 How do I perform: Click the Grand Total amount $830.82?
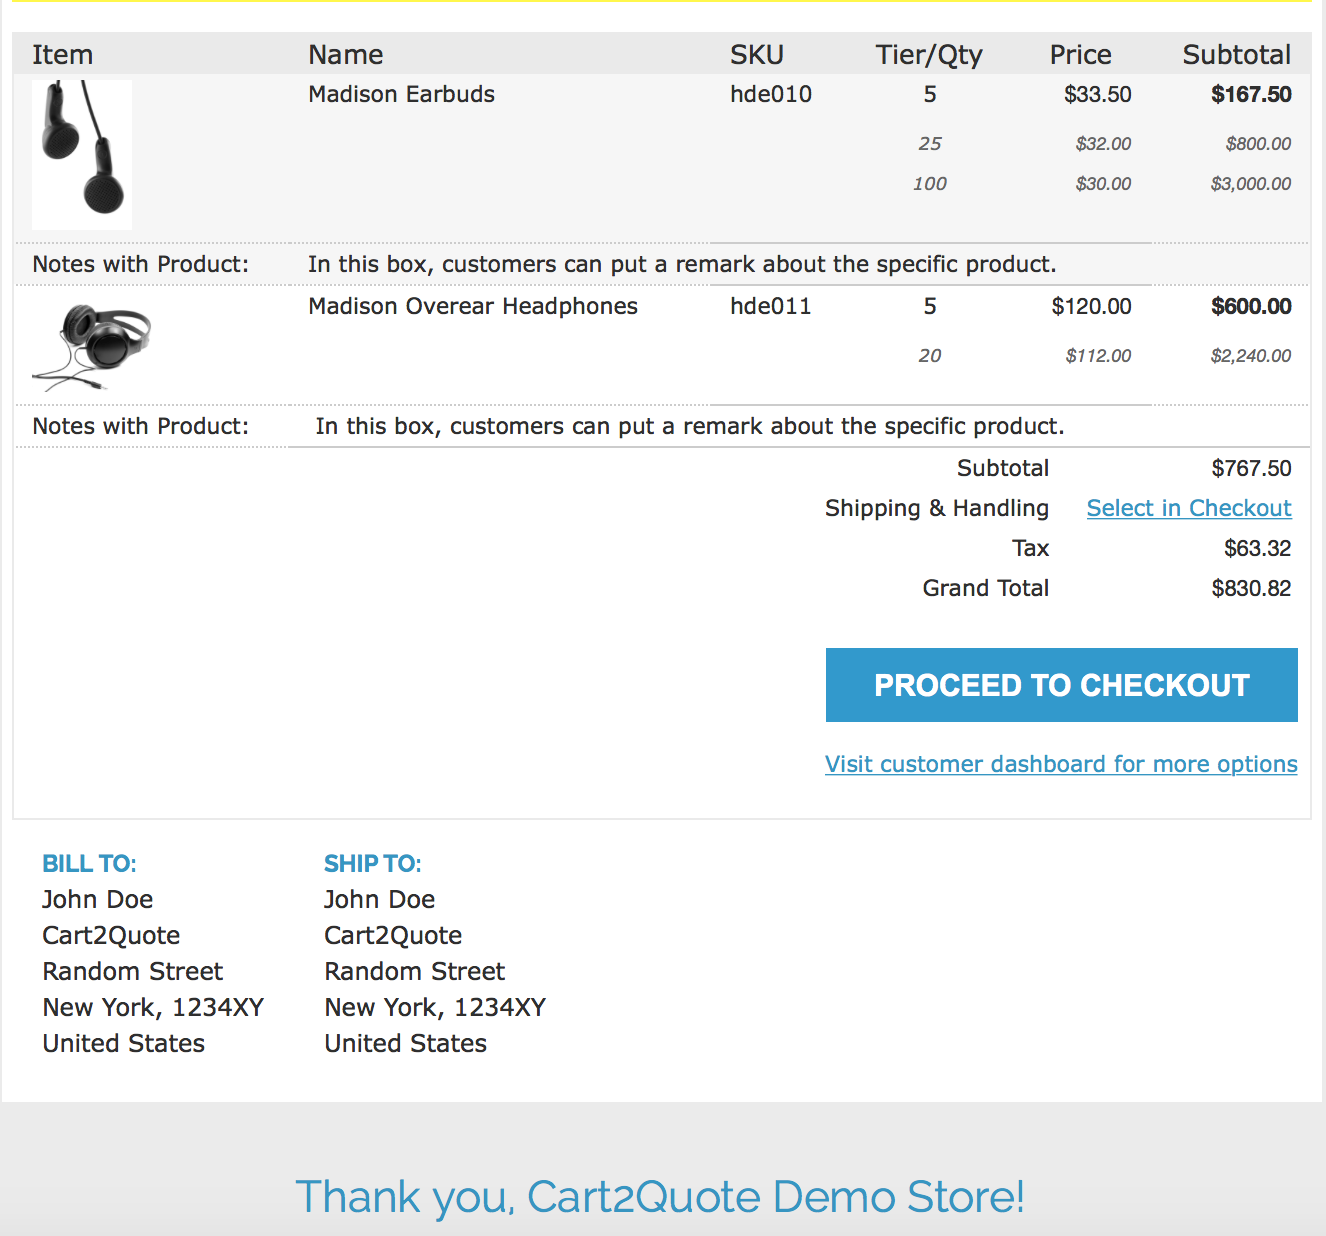pyautogui.click(x=1251, y=588)
